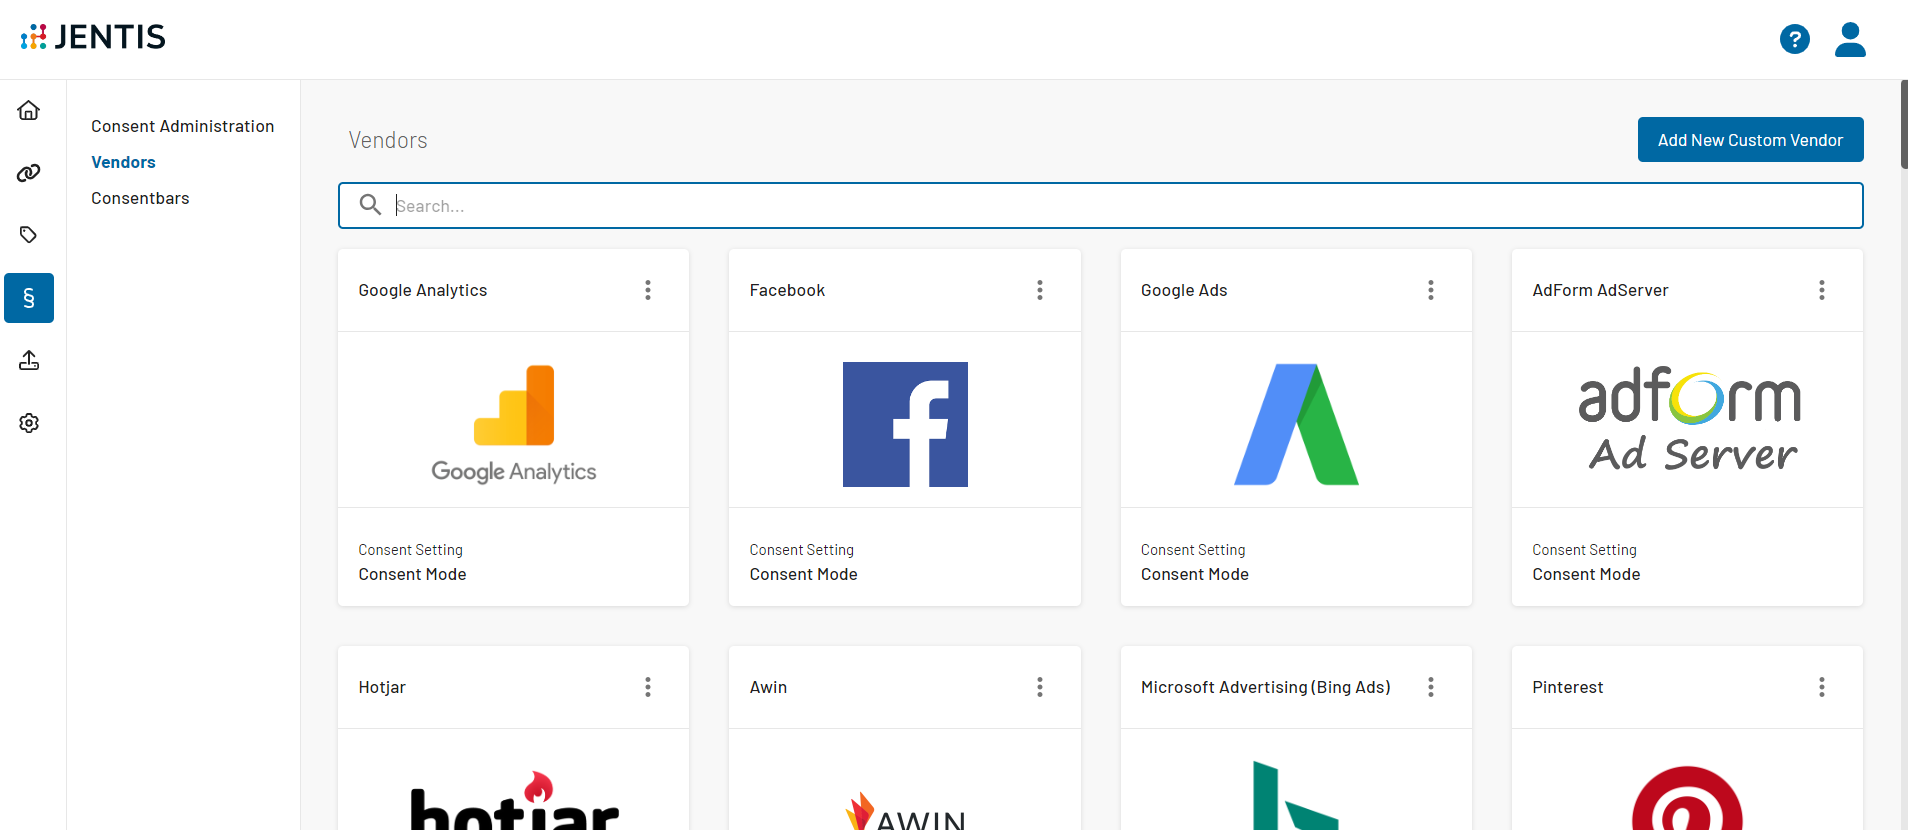The height and width of the screenshot is (830, 1908).
Task: Click the Google Analytics logo thumbnail
Action: (514, 424)
